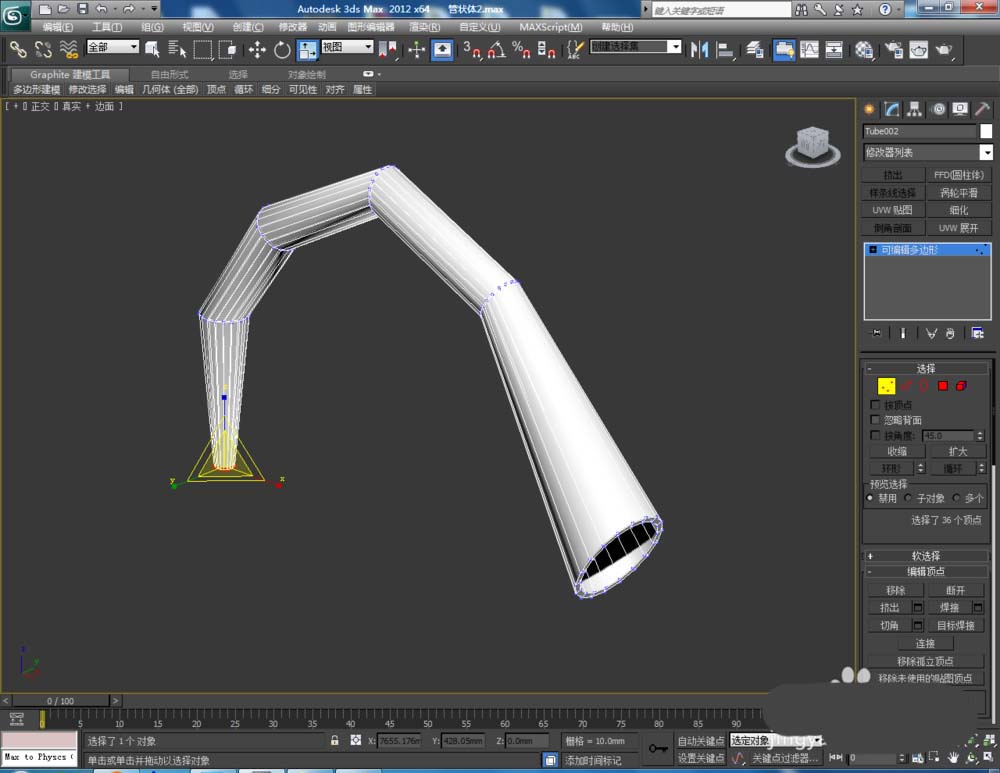Select the Rotate tool in main toolbar
The width and height of the screenshot is (1000, 773).
click(282, 49)
